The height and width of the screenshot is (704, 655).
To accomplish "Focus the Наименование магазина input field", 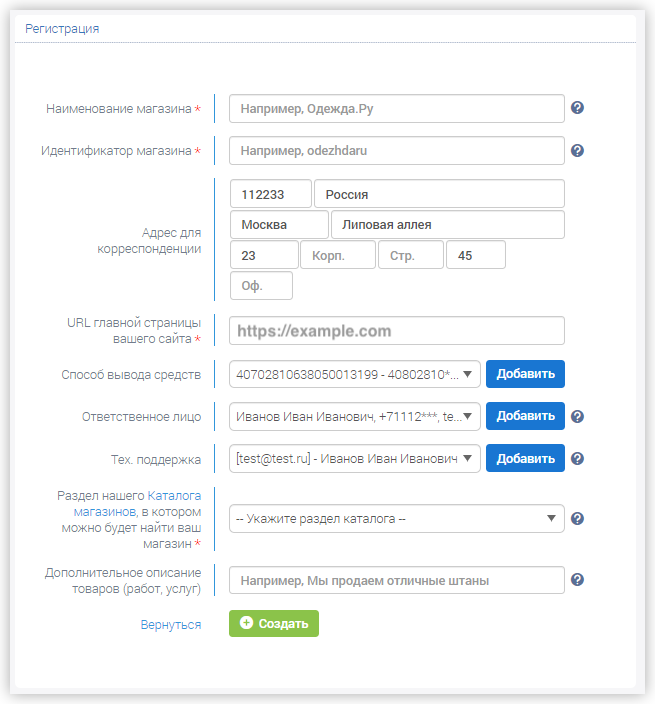I will point(397,109).
